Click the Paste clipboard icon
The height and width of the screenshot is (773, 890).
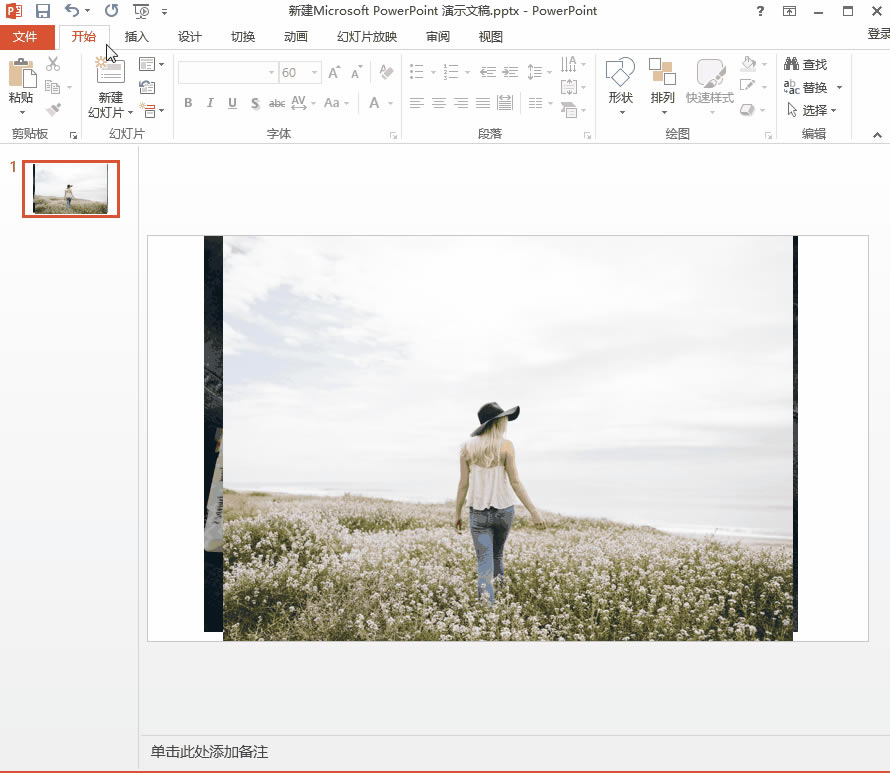[21, 73]
